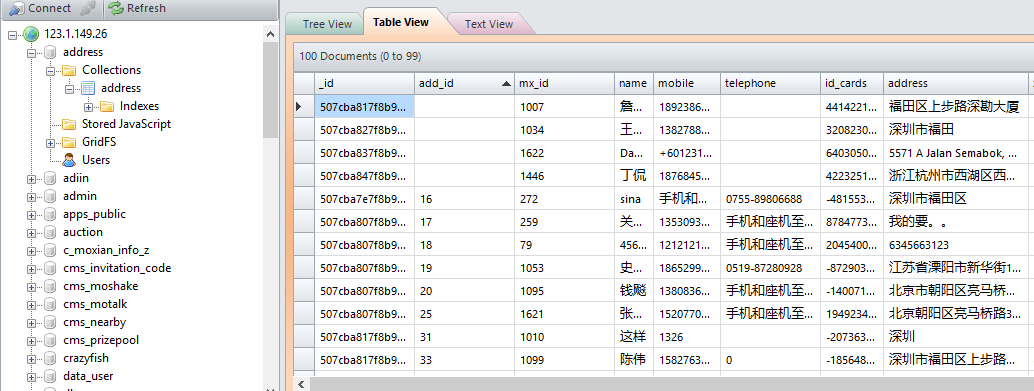Refresh the server tree

coord(137,8)
